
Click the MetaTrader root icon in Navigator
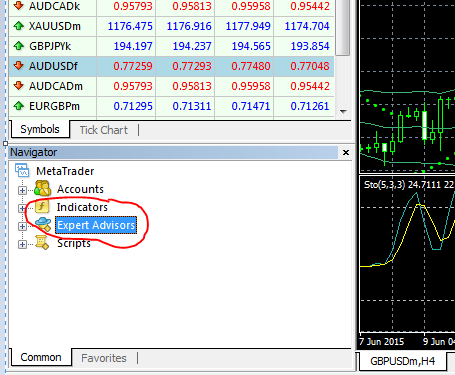coord(22,170)
